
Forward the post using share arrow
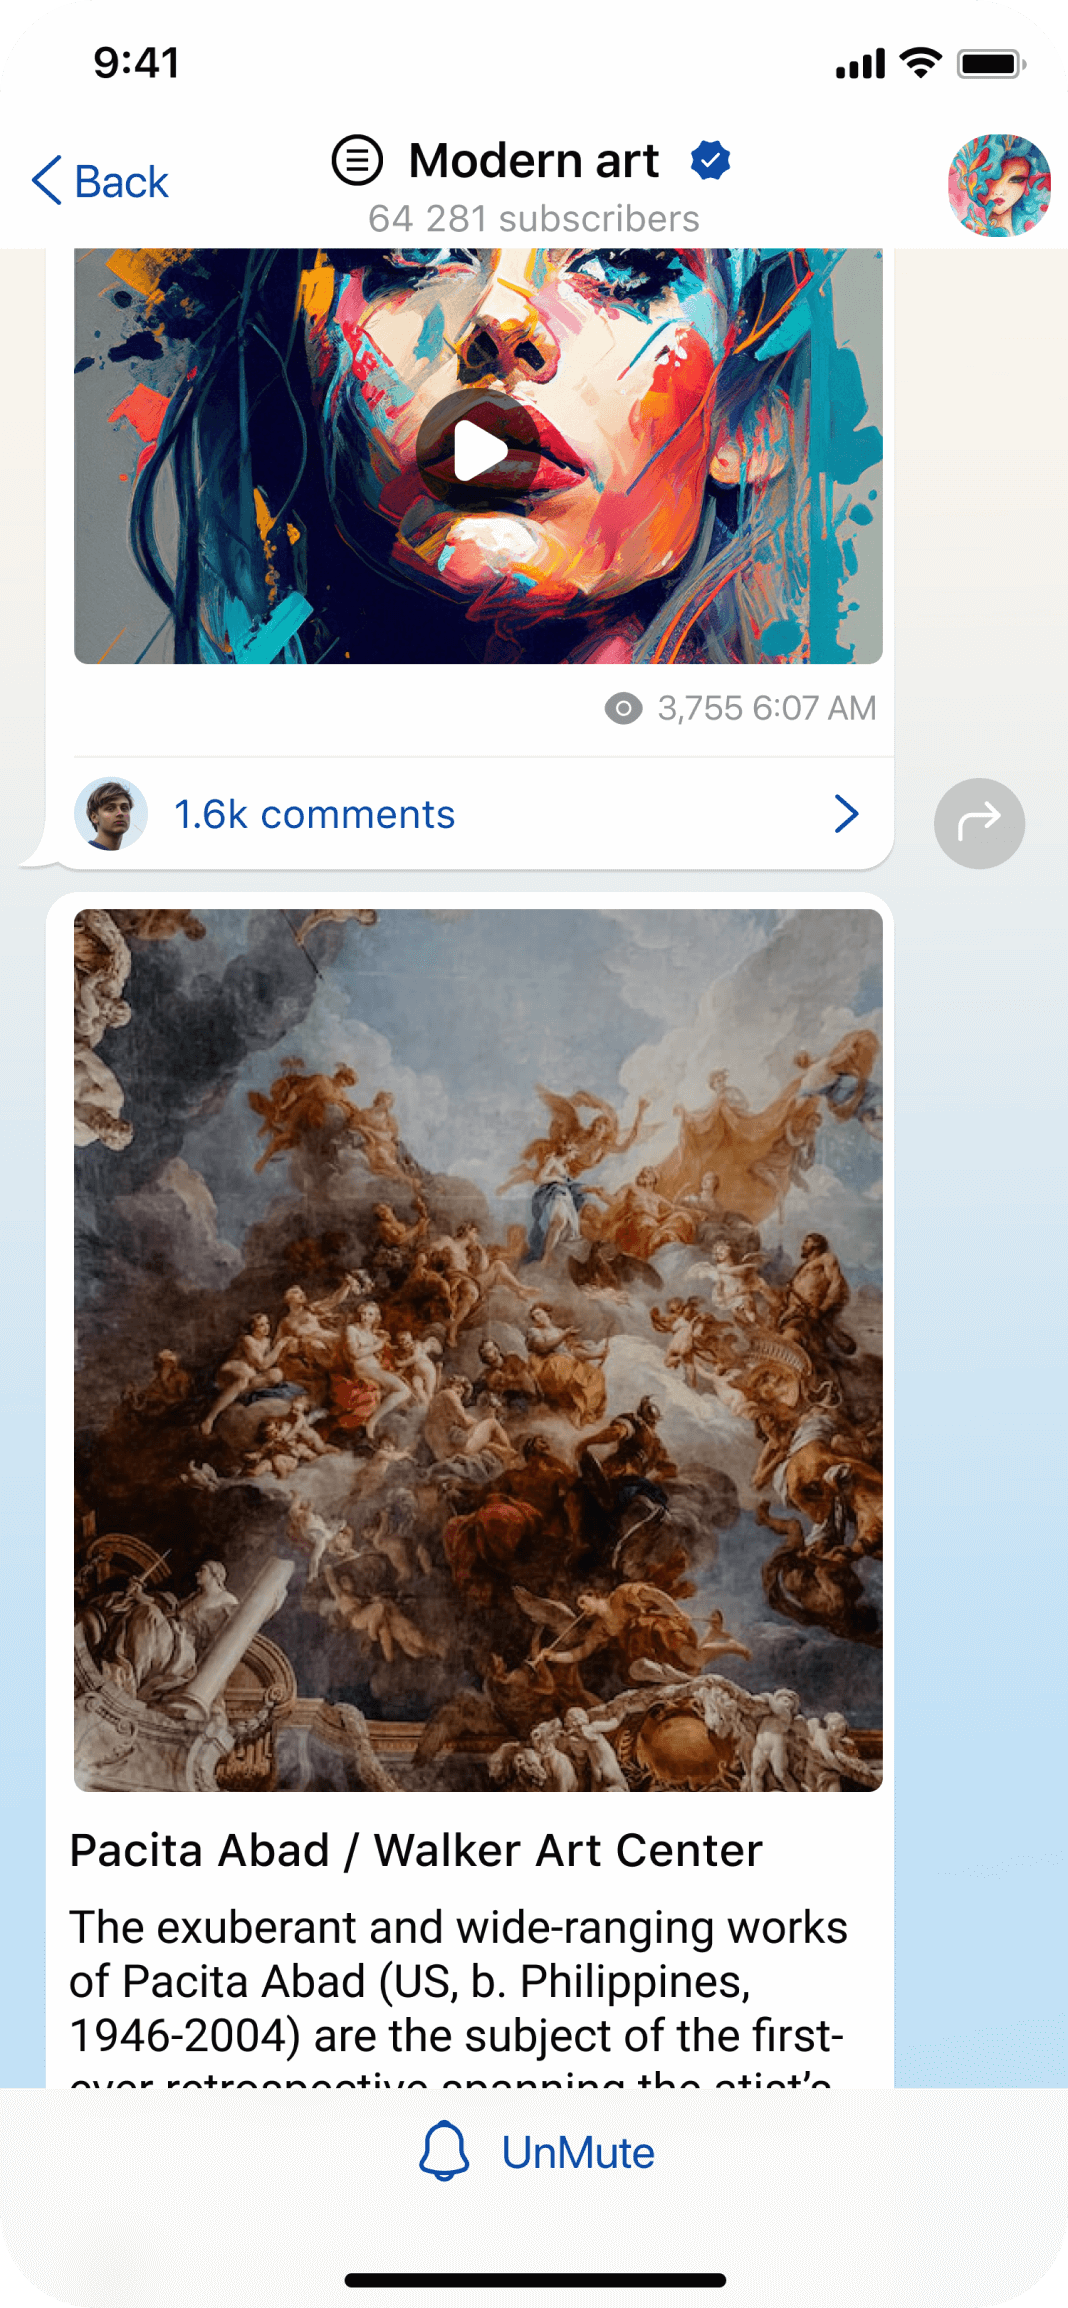coord(979,823)
